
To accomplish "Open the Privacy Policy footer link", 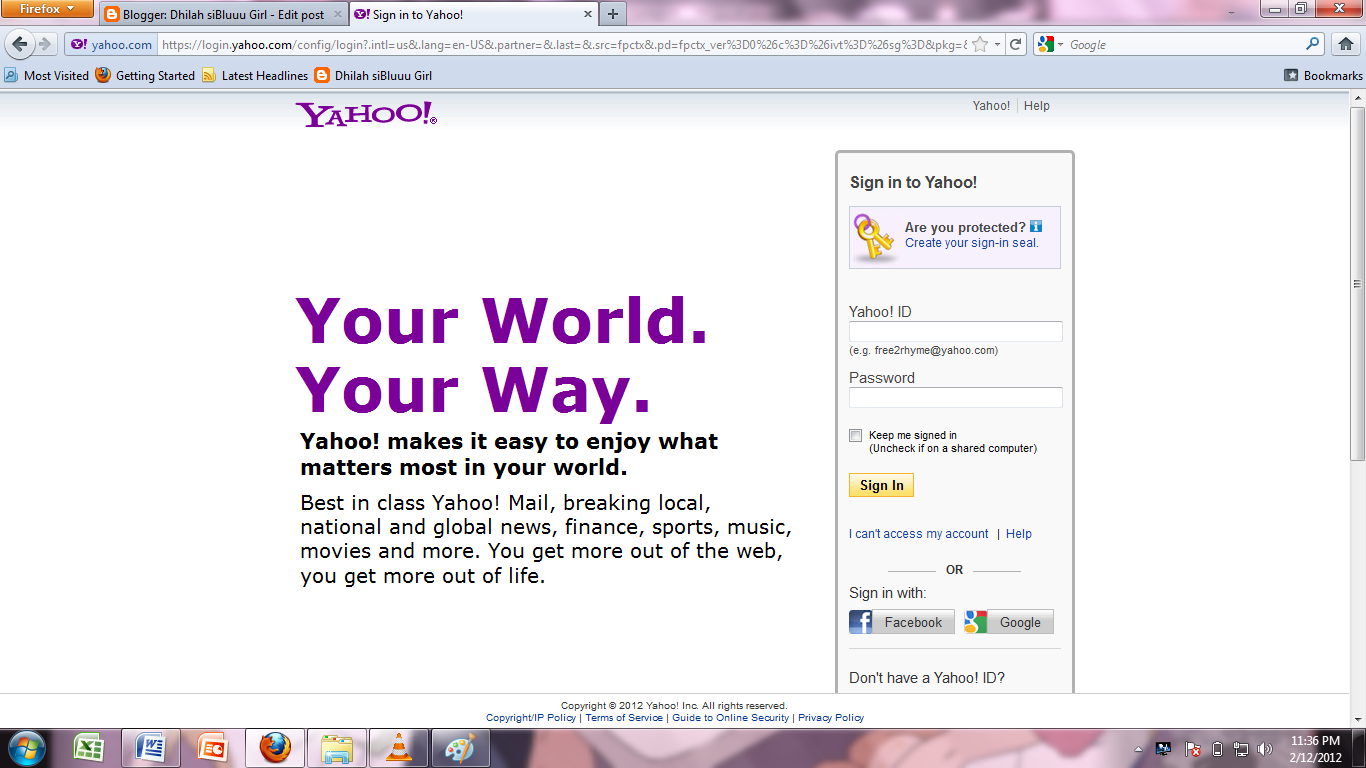I will pyautogui.click(x=831, y=718).
